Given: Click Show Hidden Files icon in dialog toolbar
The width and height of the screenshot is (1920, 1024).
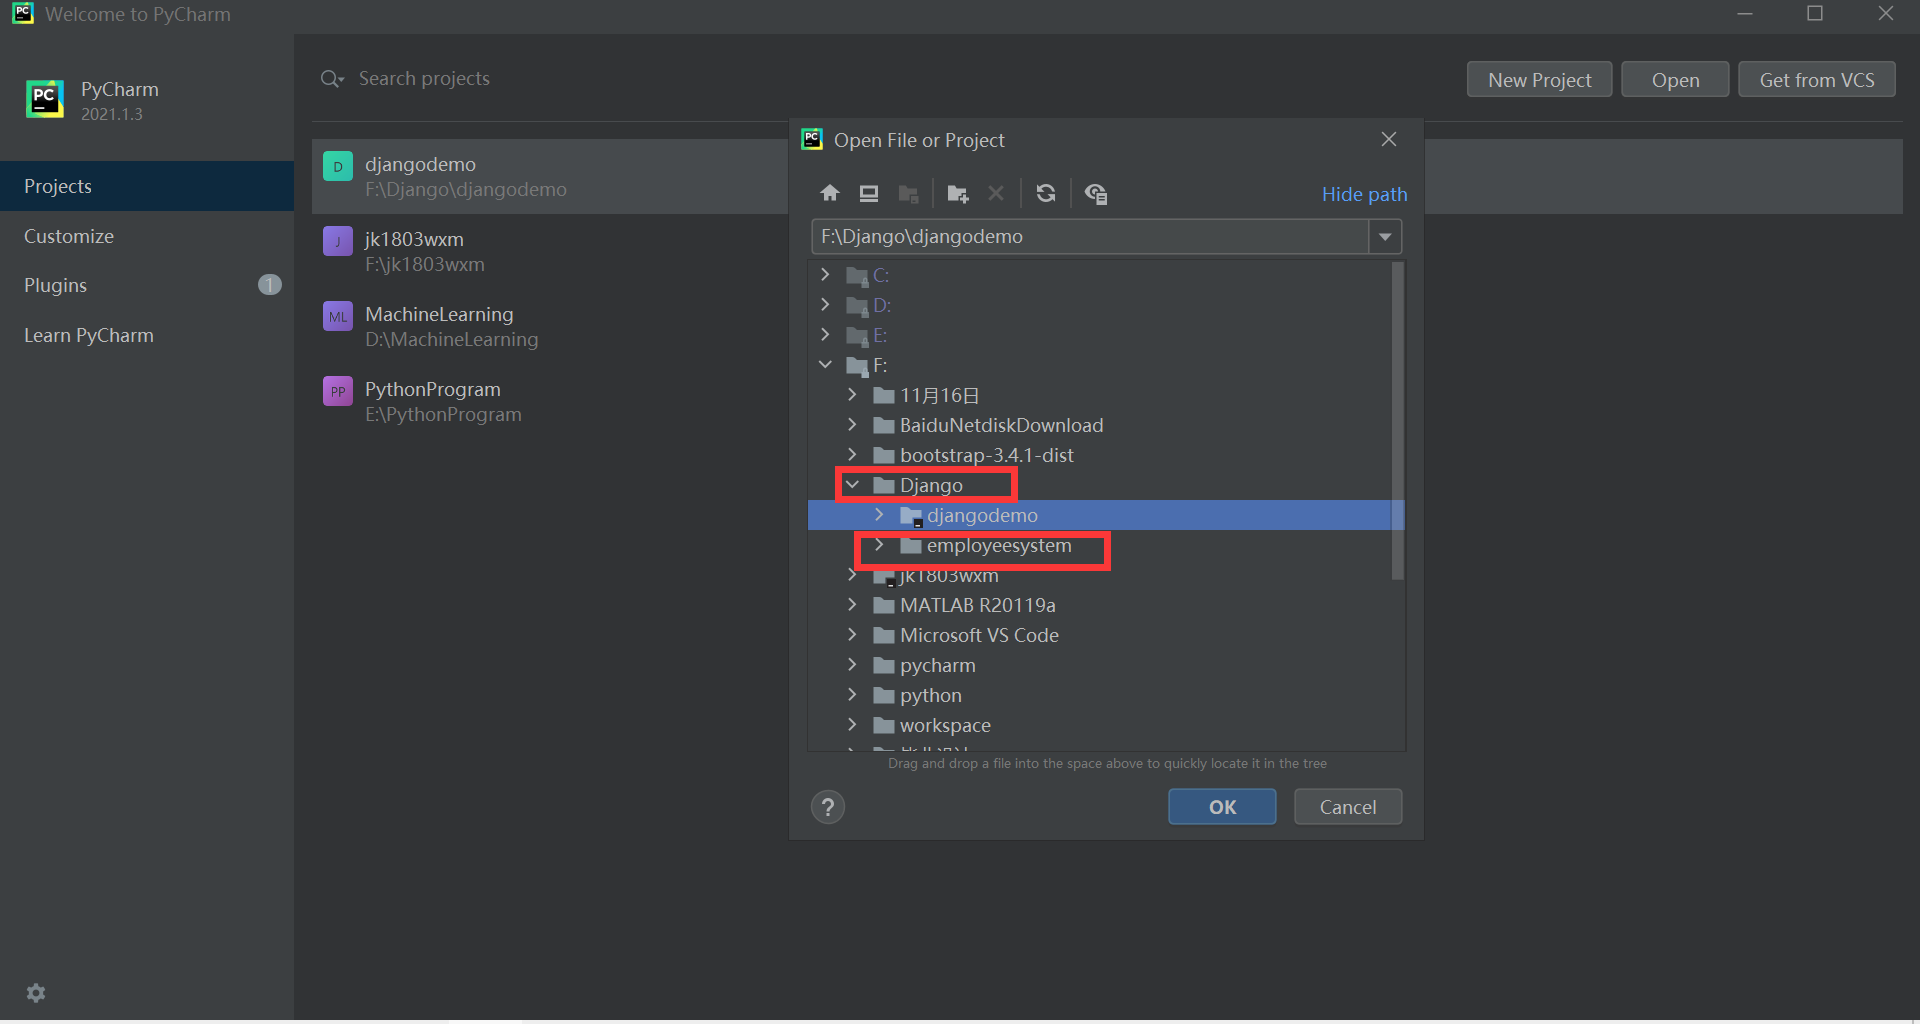Looking at the screenshot, I should tap(1096, 193).
